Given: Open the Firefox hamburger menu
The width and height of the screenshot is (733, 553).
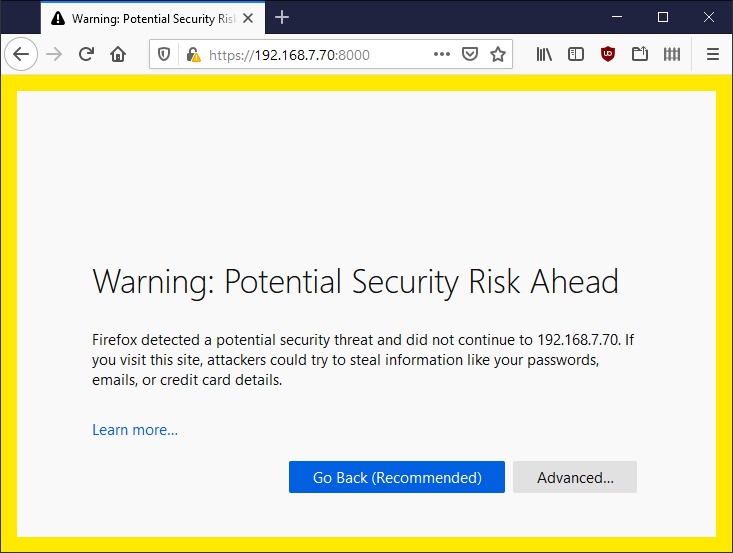Looking at the screenshot, I should coord(712,55).
